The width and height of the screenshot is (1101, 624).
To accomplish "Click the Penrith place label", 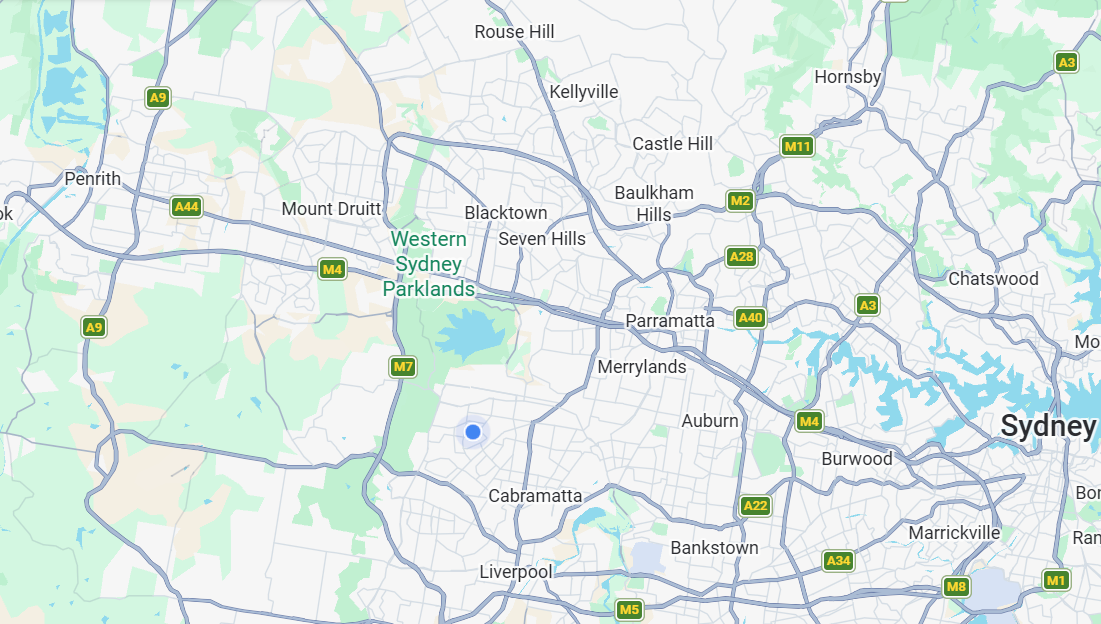I will pos(93,178).
